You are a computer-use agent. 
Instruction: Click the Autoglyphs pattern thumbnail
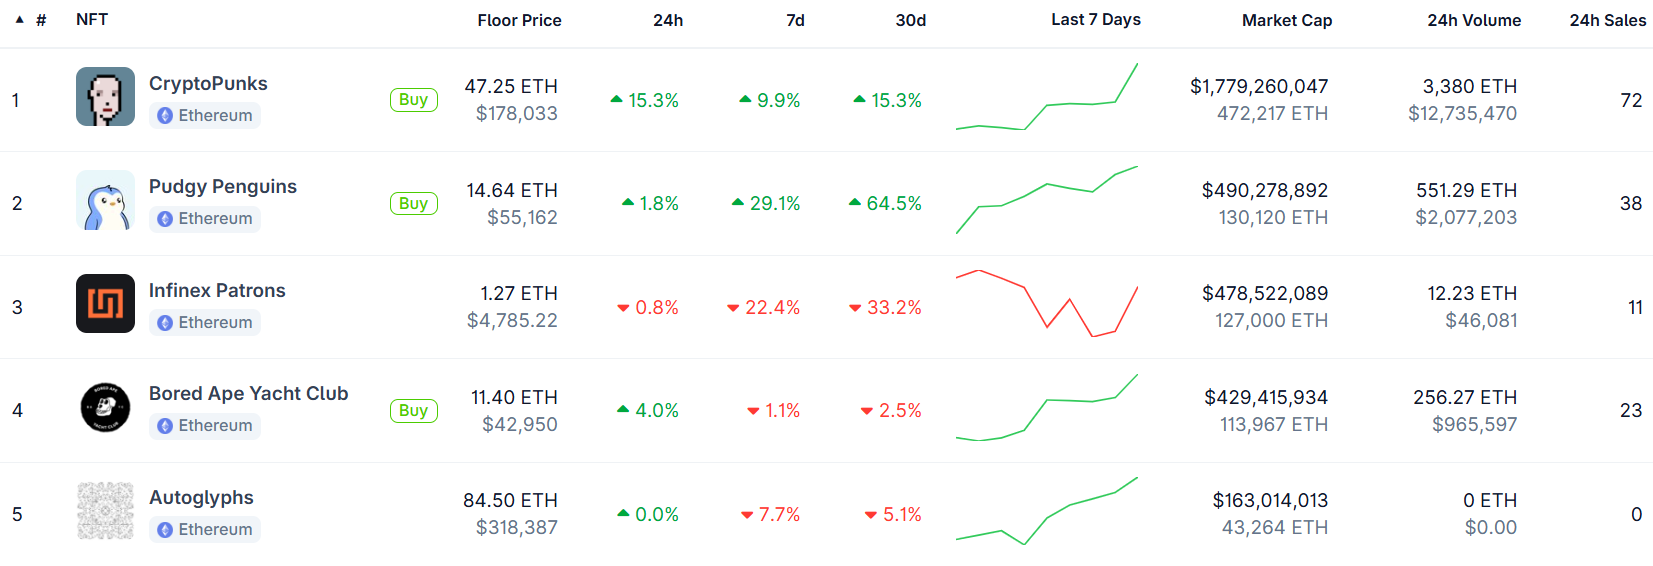click(x=105, y=511)
